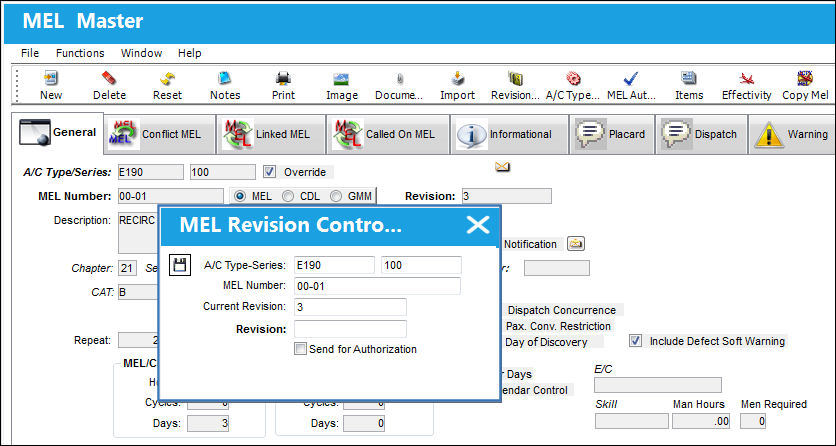Select the GMM radio button
Screen dimensions: 836x446
336,196
